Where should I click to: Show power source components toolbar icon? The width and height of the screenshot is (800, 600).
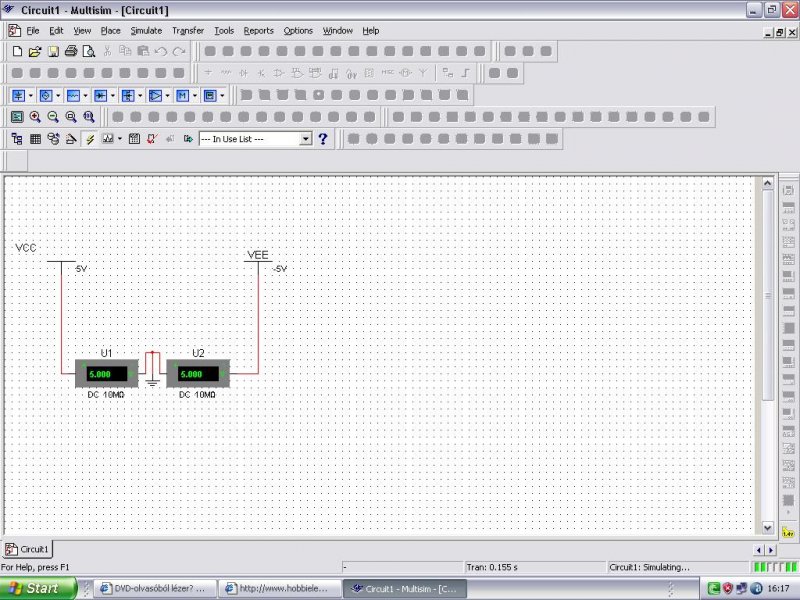pyautogui.click(x=18, y=95)
